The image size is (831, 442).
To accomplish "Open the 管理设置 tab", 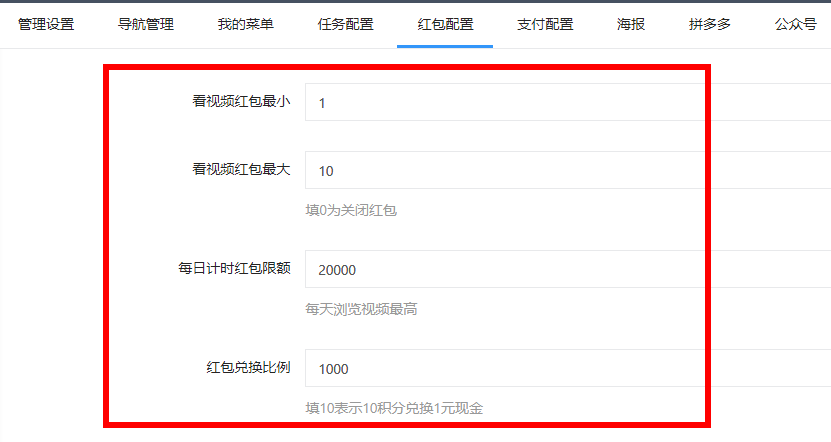I will [46, 24].
